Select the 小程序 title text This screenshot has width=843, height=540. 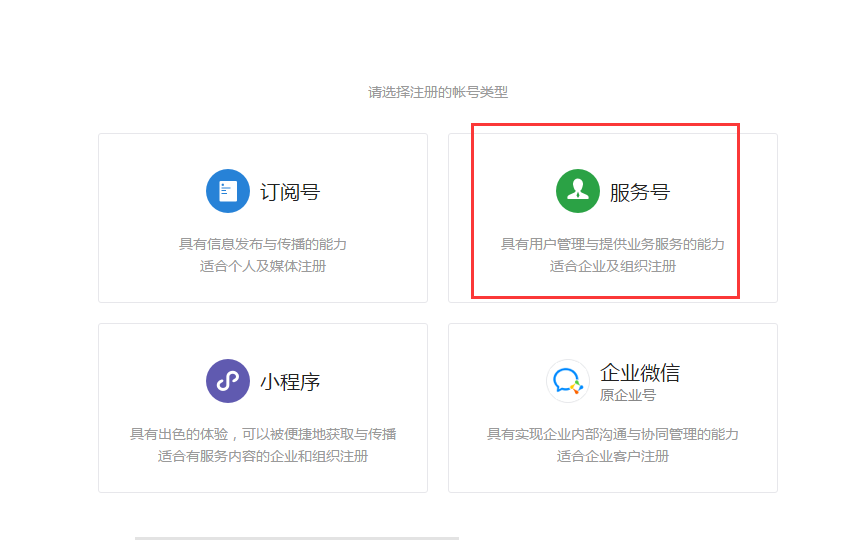[290, 382]
